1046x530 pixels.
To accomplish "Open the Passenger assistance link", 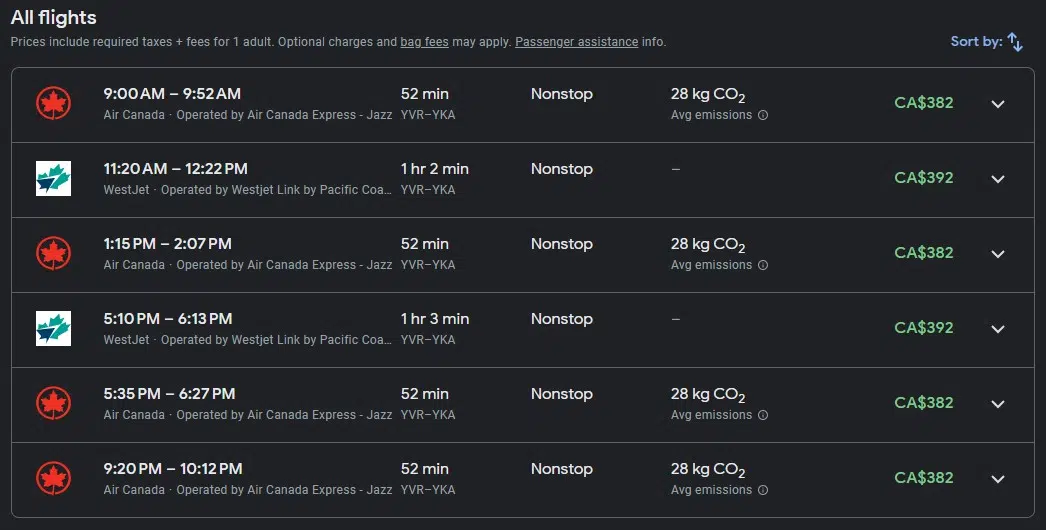I will (x=576, y=42).
